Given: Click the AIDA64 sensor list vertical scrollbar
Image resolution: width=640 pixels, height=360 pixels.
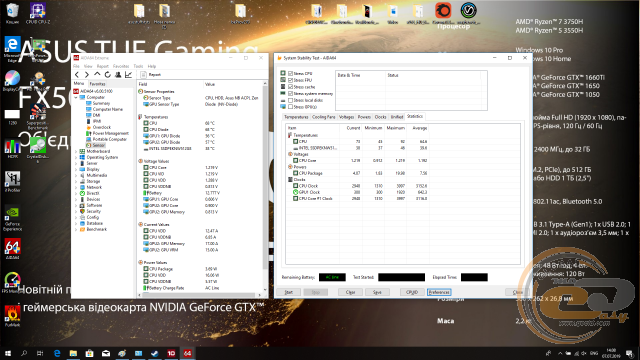Looking at the screenshot, I should [265, 186].
